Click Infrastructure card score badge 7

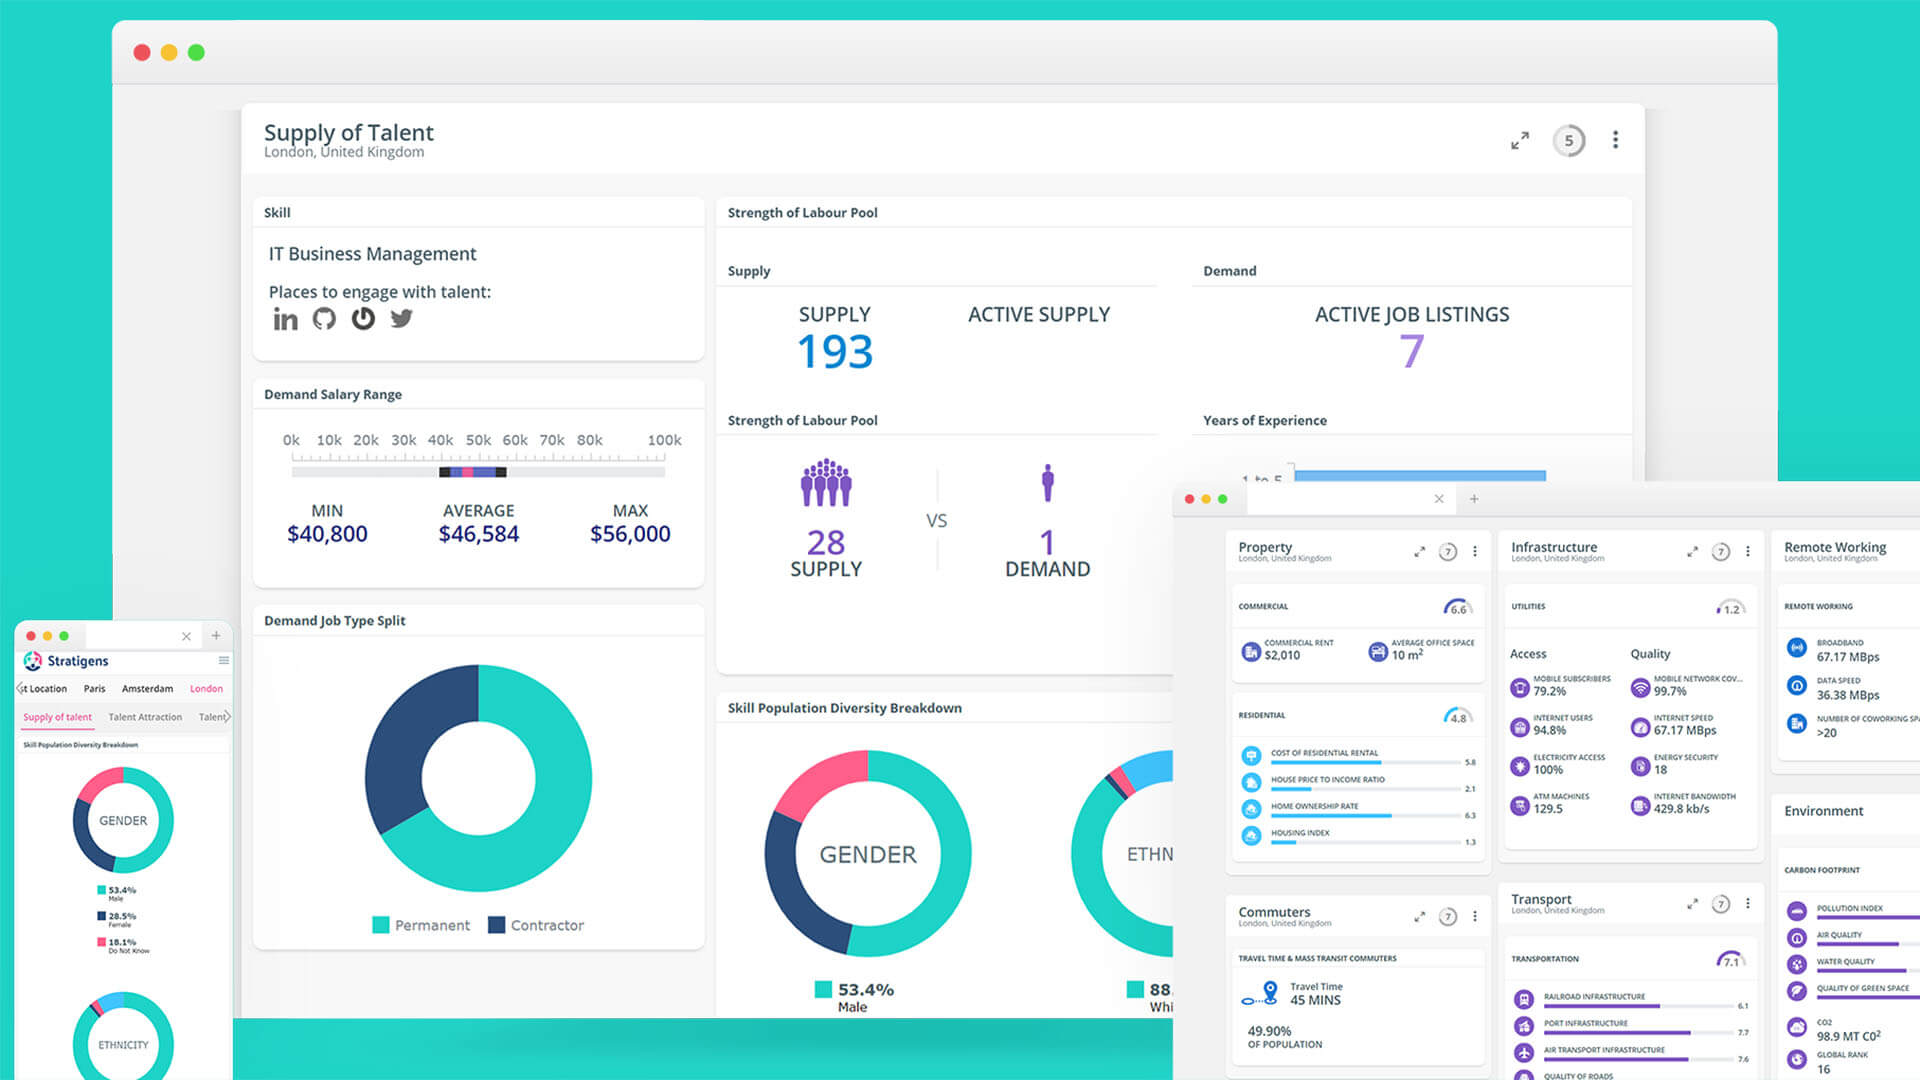coord(1720,552)
